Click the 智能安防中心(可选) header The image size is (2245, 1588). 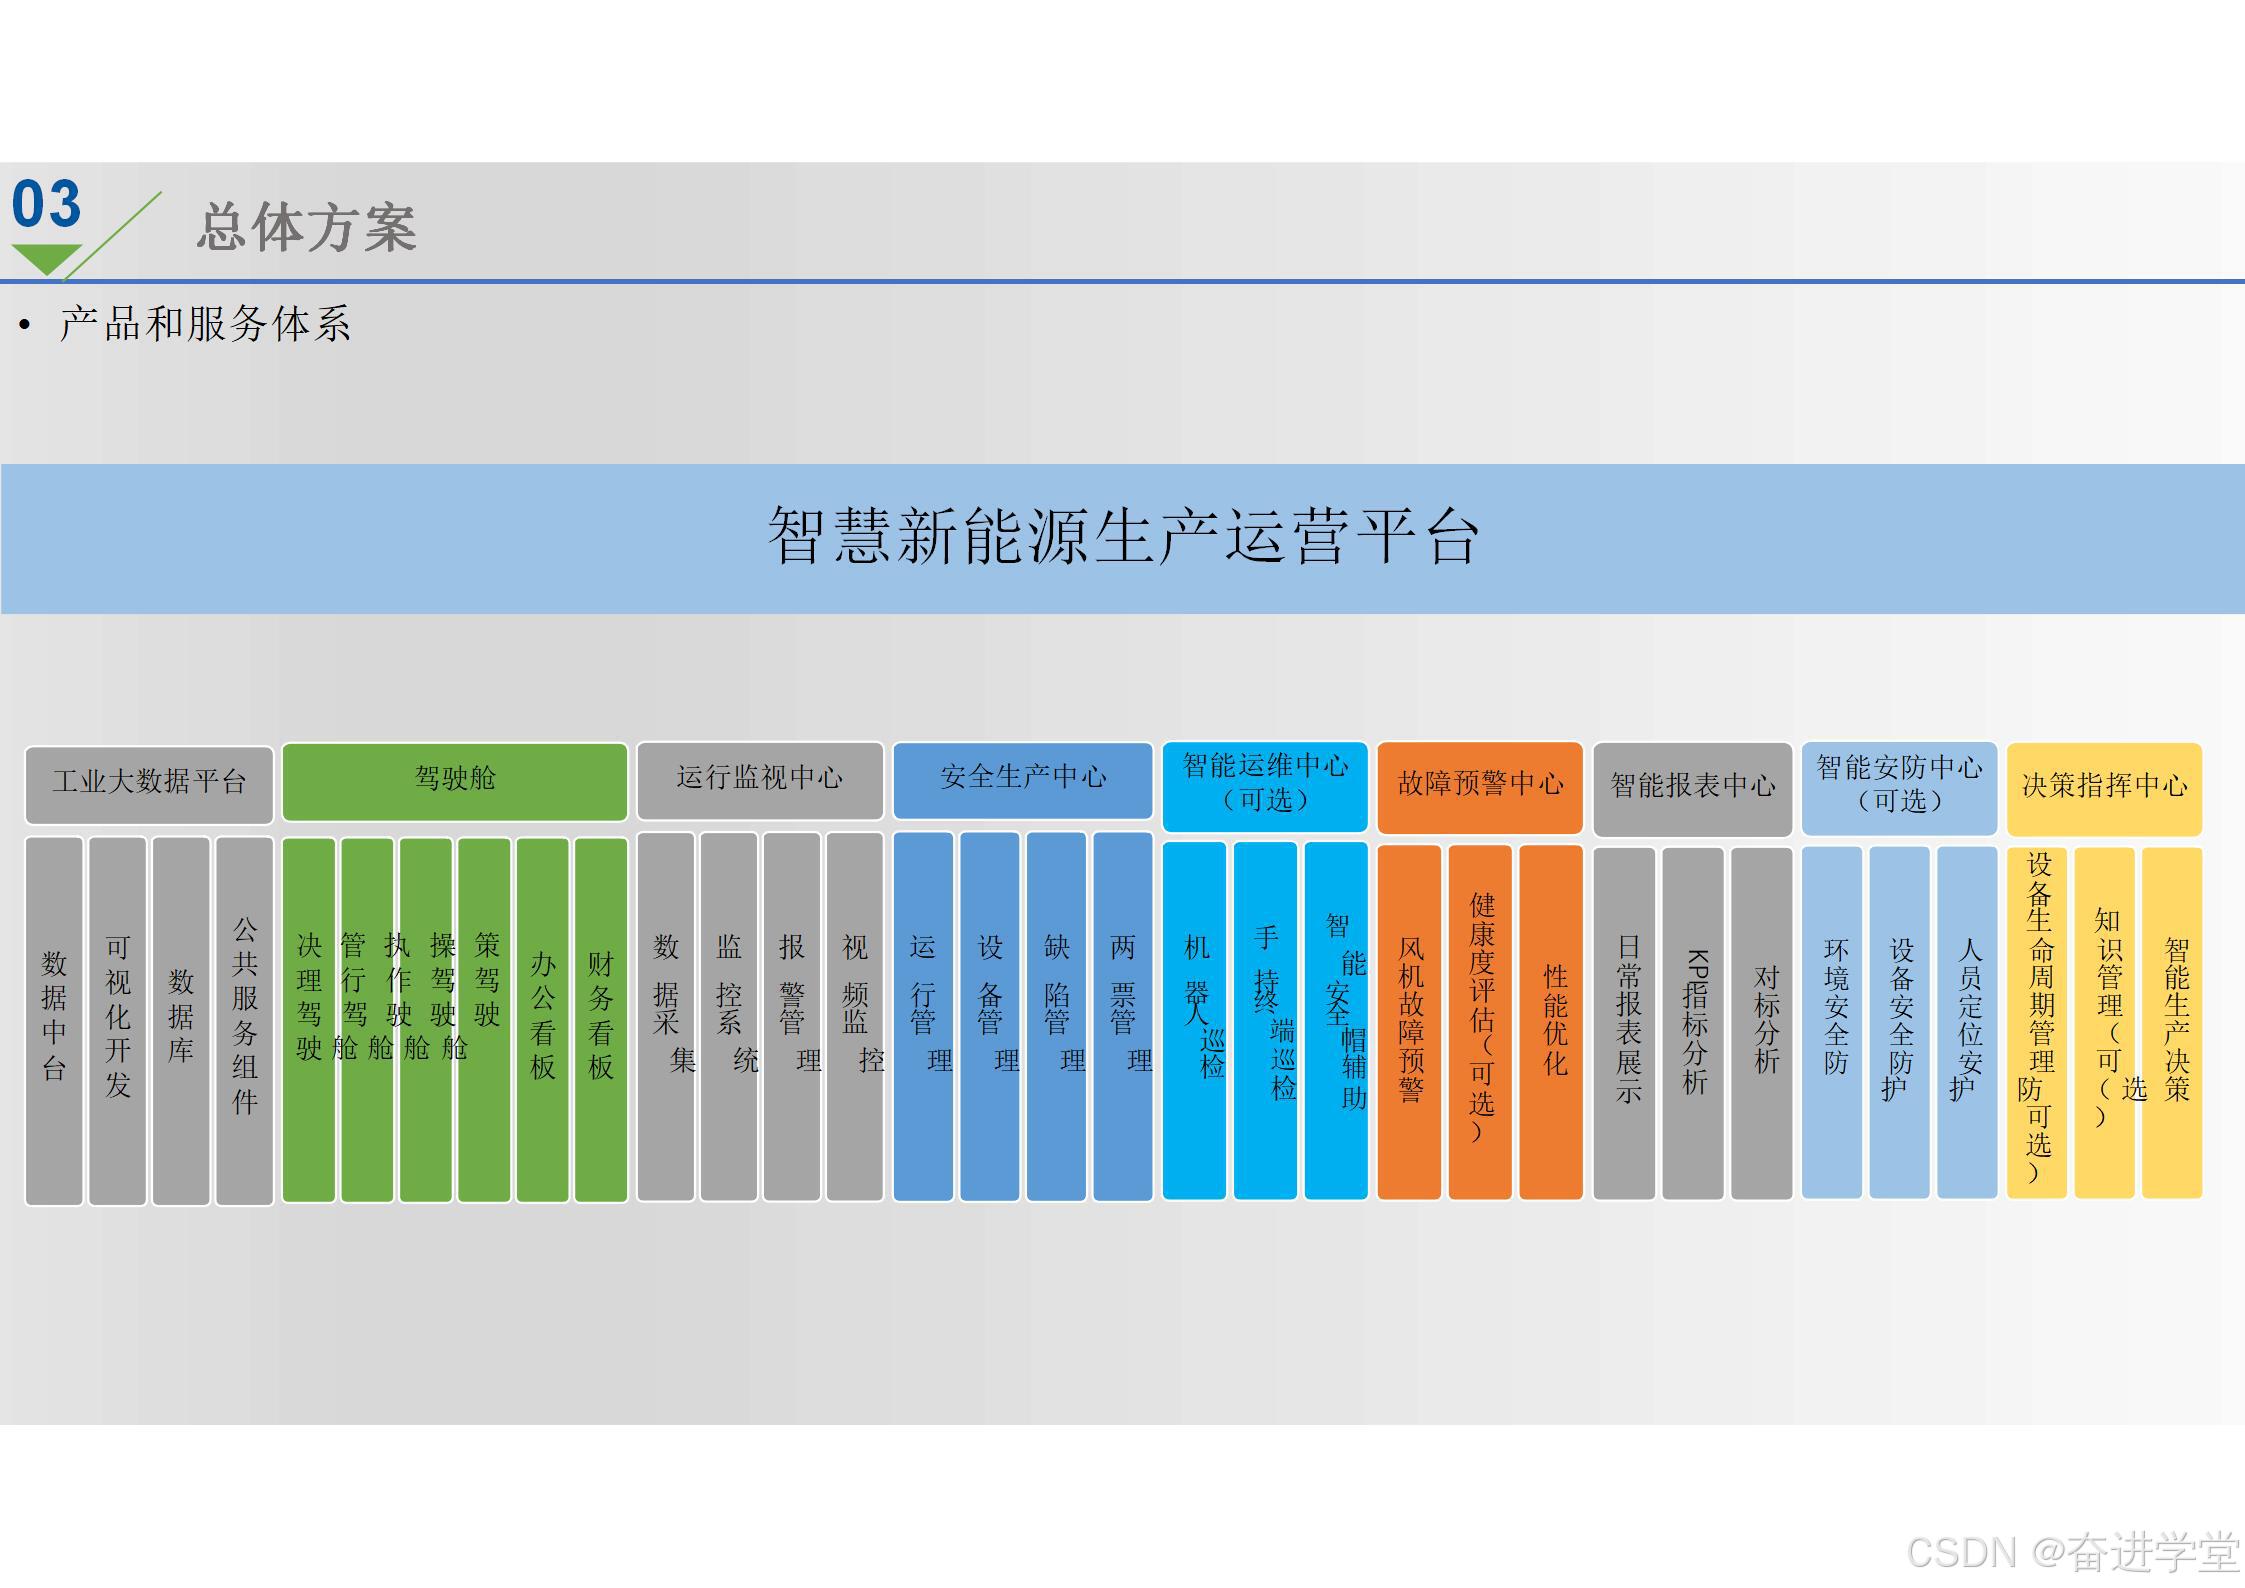tap(1899, 787)
